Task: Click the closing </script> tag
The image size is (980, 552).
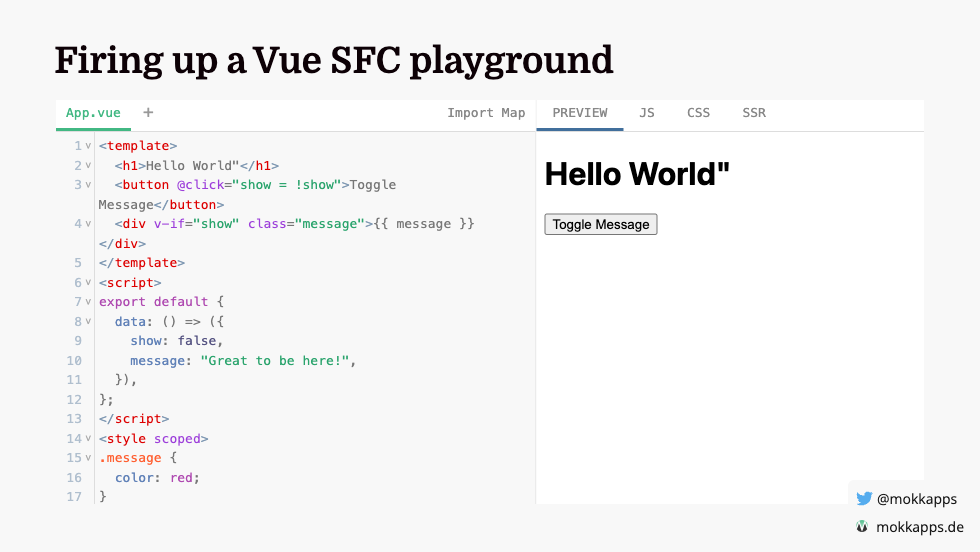Action: (134, 419)
